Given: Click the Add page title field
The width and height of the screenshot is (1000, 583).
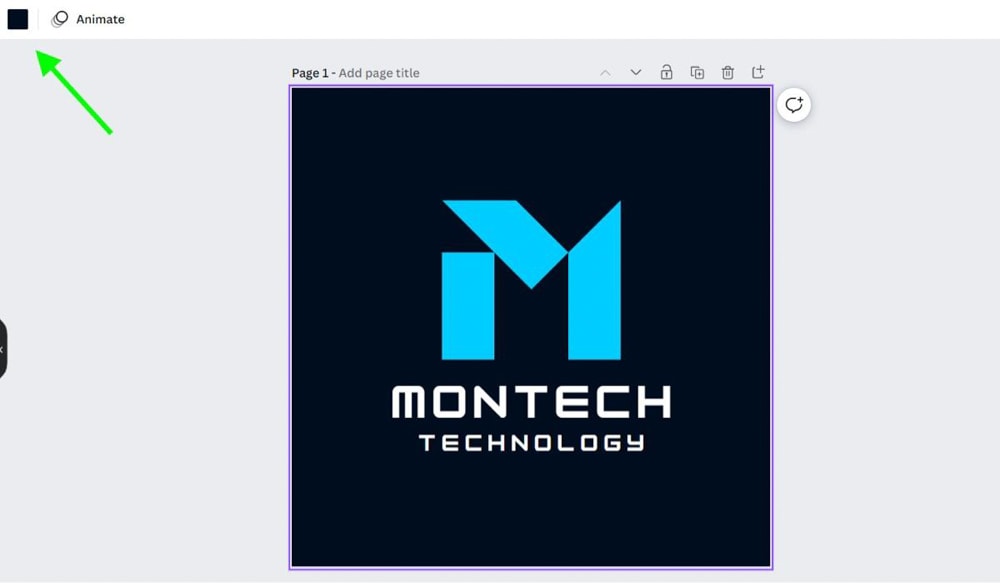Looking at the screenshot, I should (379, 73).
